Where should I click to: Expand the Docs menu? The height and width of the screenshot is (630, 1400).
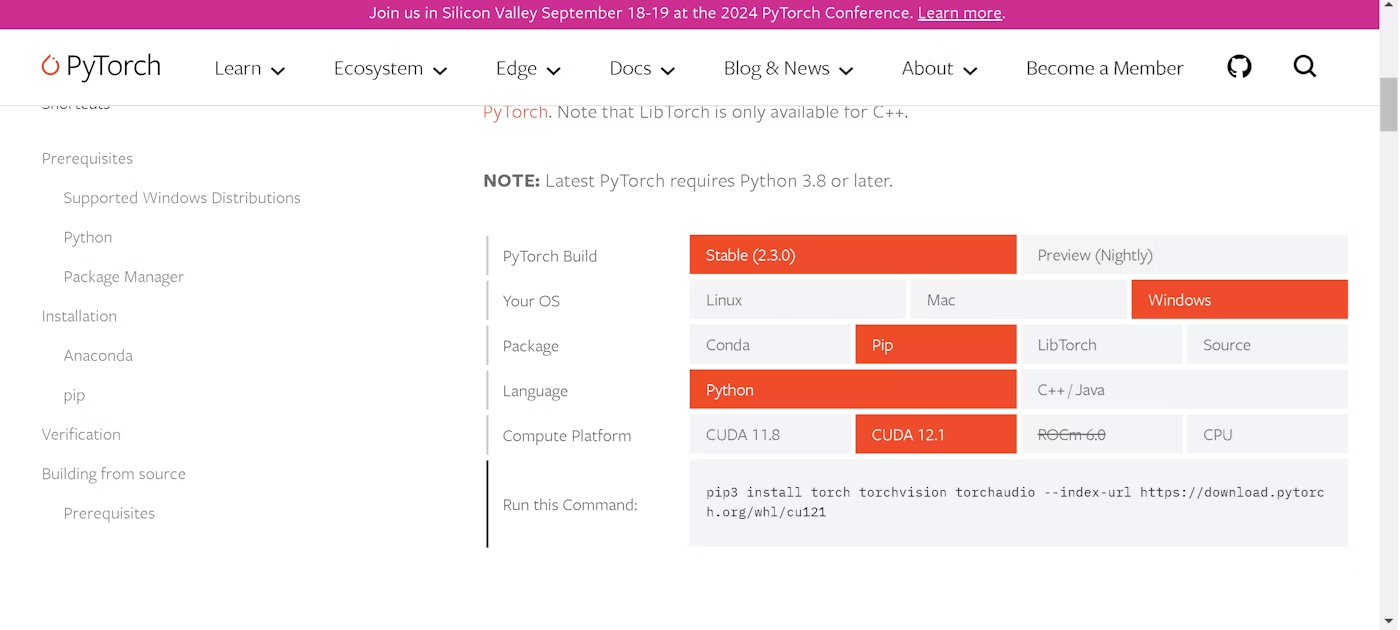[x=642, y=68]
